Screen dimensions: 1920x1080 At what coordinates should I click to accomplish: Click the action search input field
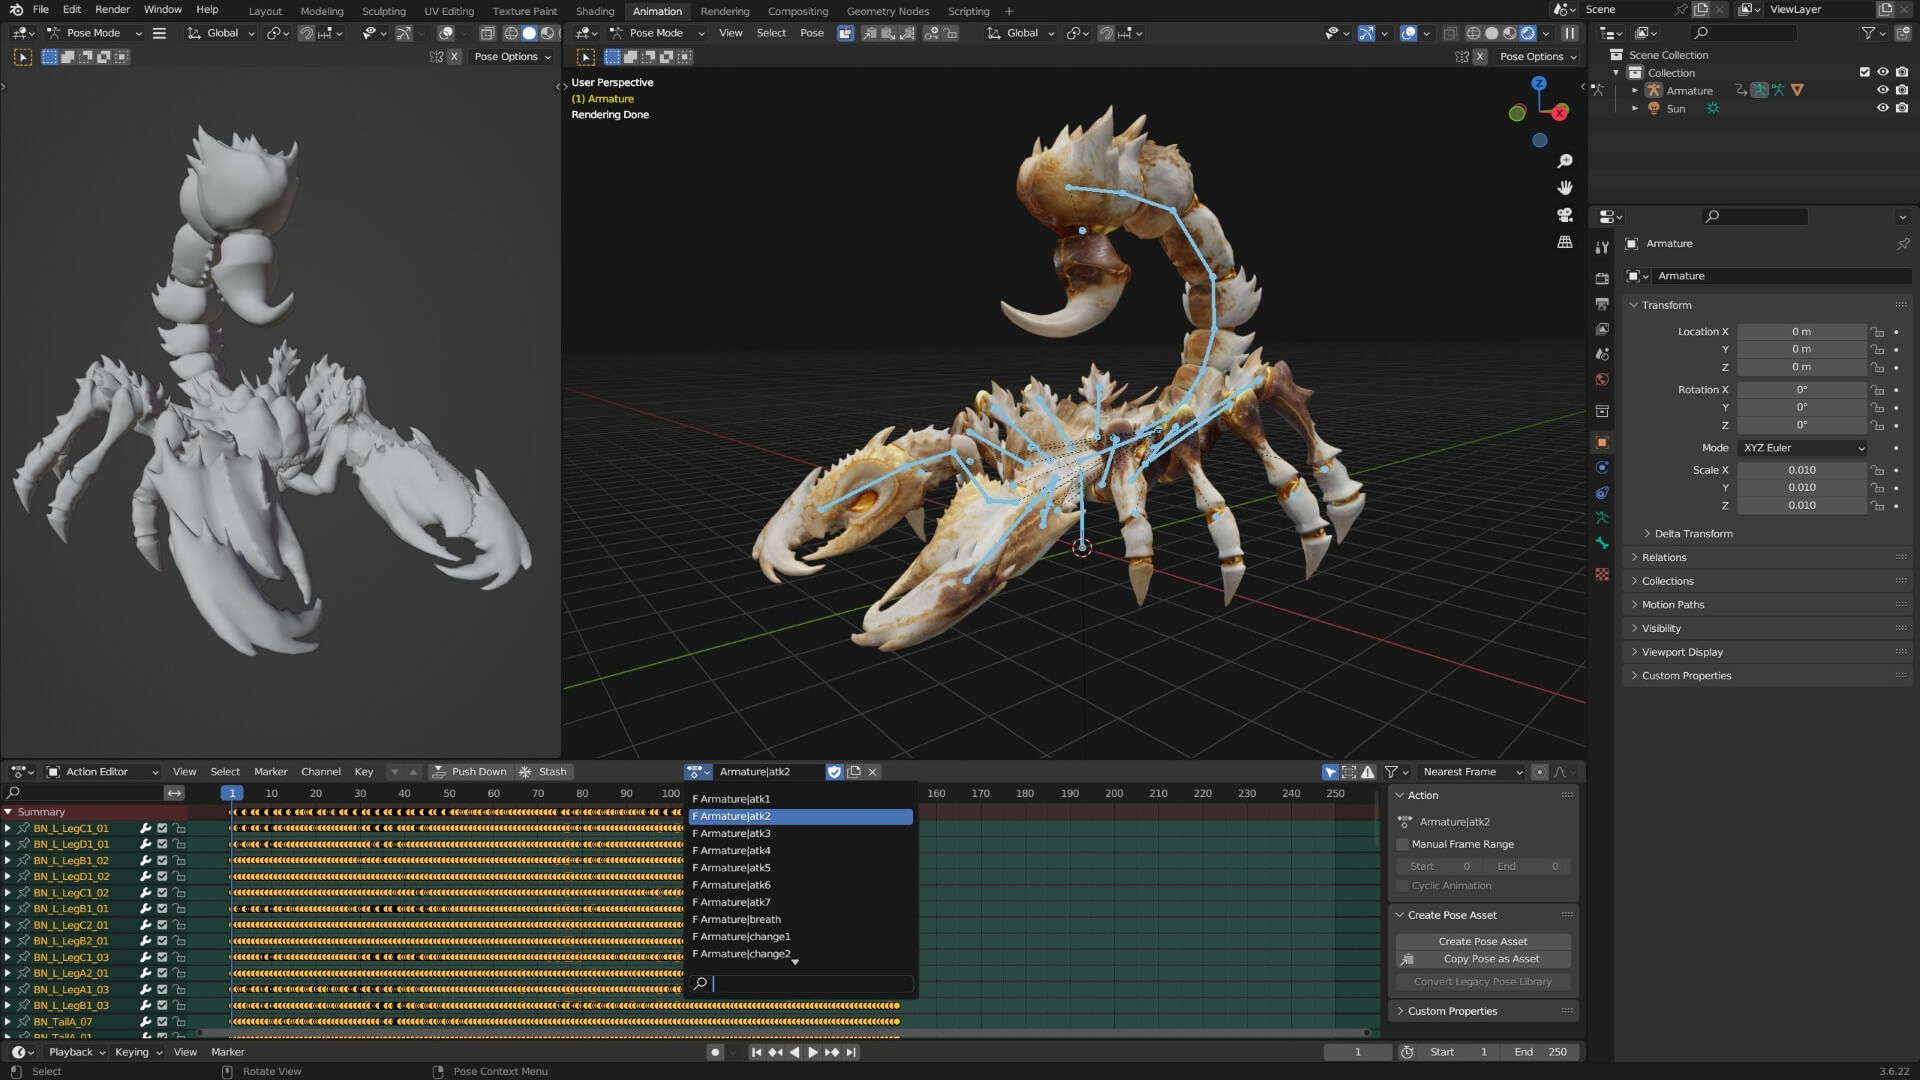point(801,984)
